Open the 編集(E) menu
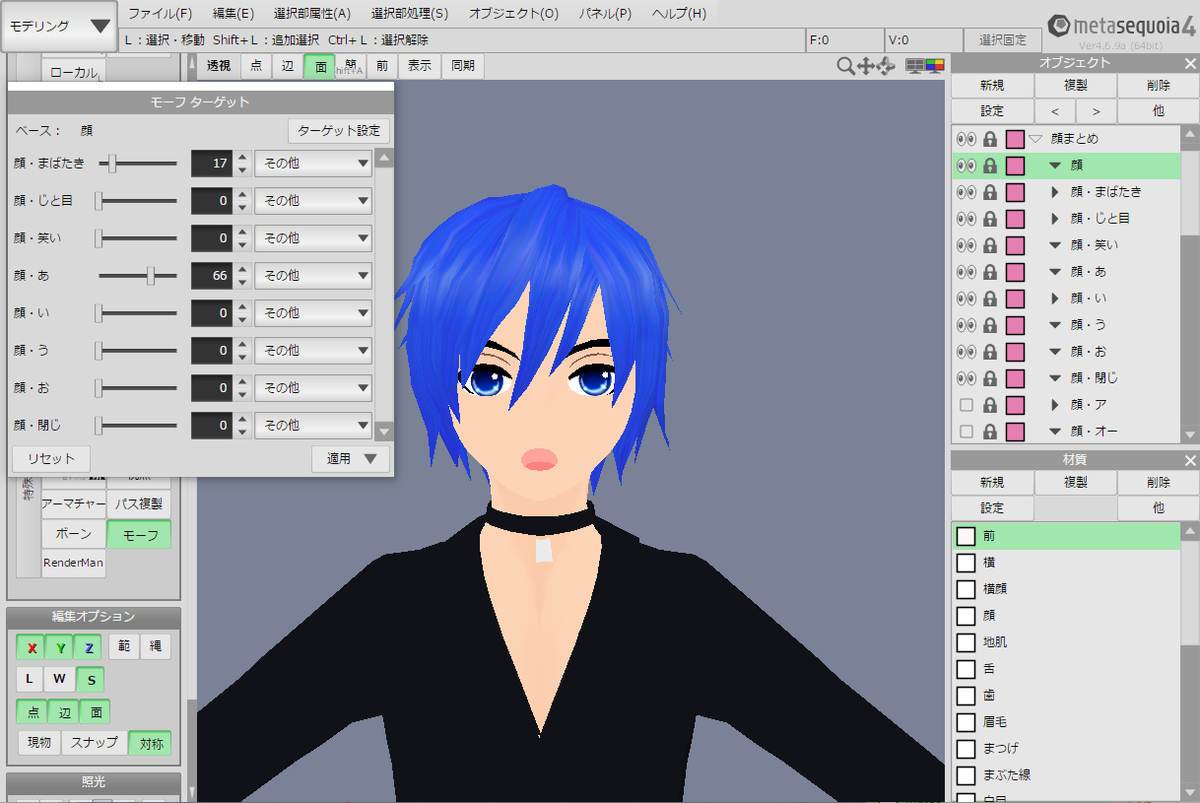This screenshot has height=803, width=1200. [233, 14]
